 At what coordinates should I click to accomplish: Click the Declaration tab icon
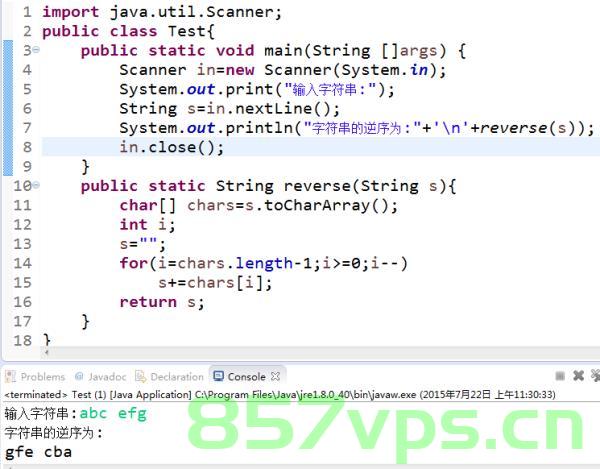pos(140,377)
